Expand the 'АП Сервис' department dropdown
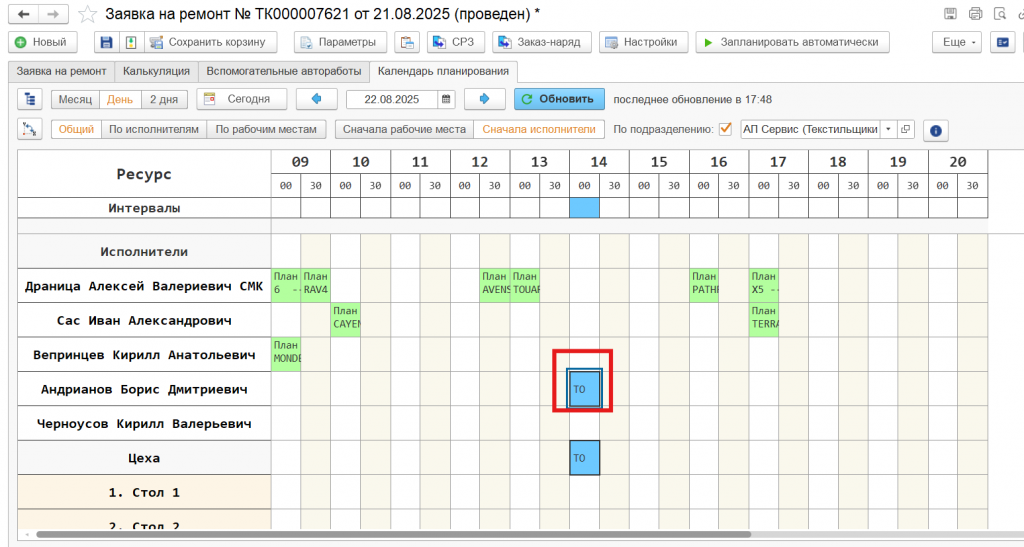Viewport: 1024px width, 547px height. click(887, 129)
